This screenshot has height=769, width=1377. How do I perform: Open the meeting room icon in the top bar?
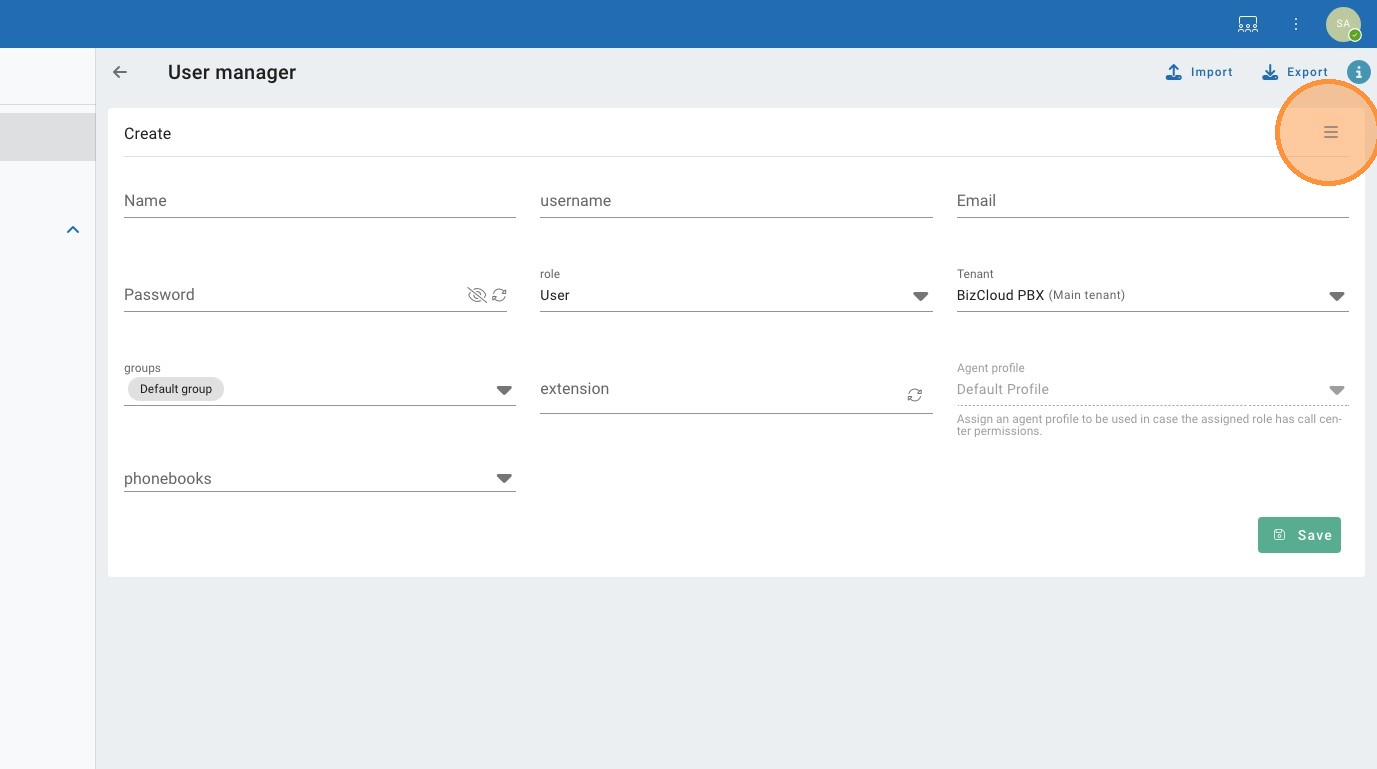(1248, 24)
